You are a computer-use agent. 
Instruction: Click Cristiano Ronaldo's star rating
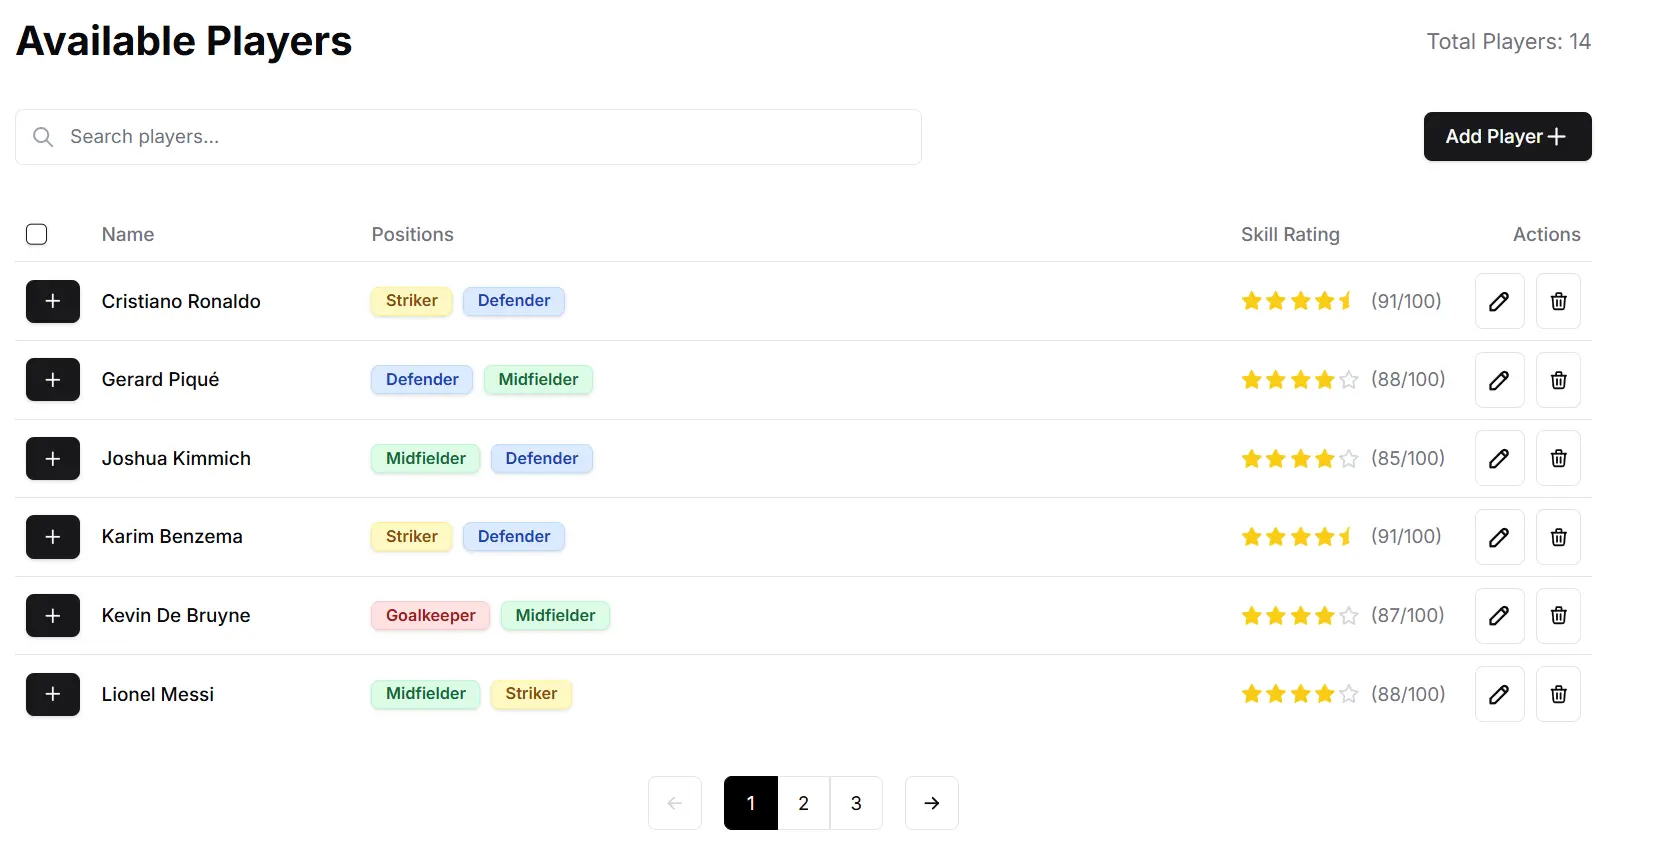click(1298, 301)
